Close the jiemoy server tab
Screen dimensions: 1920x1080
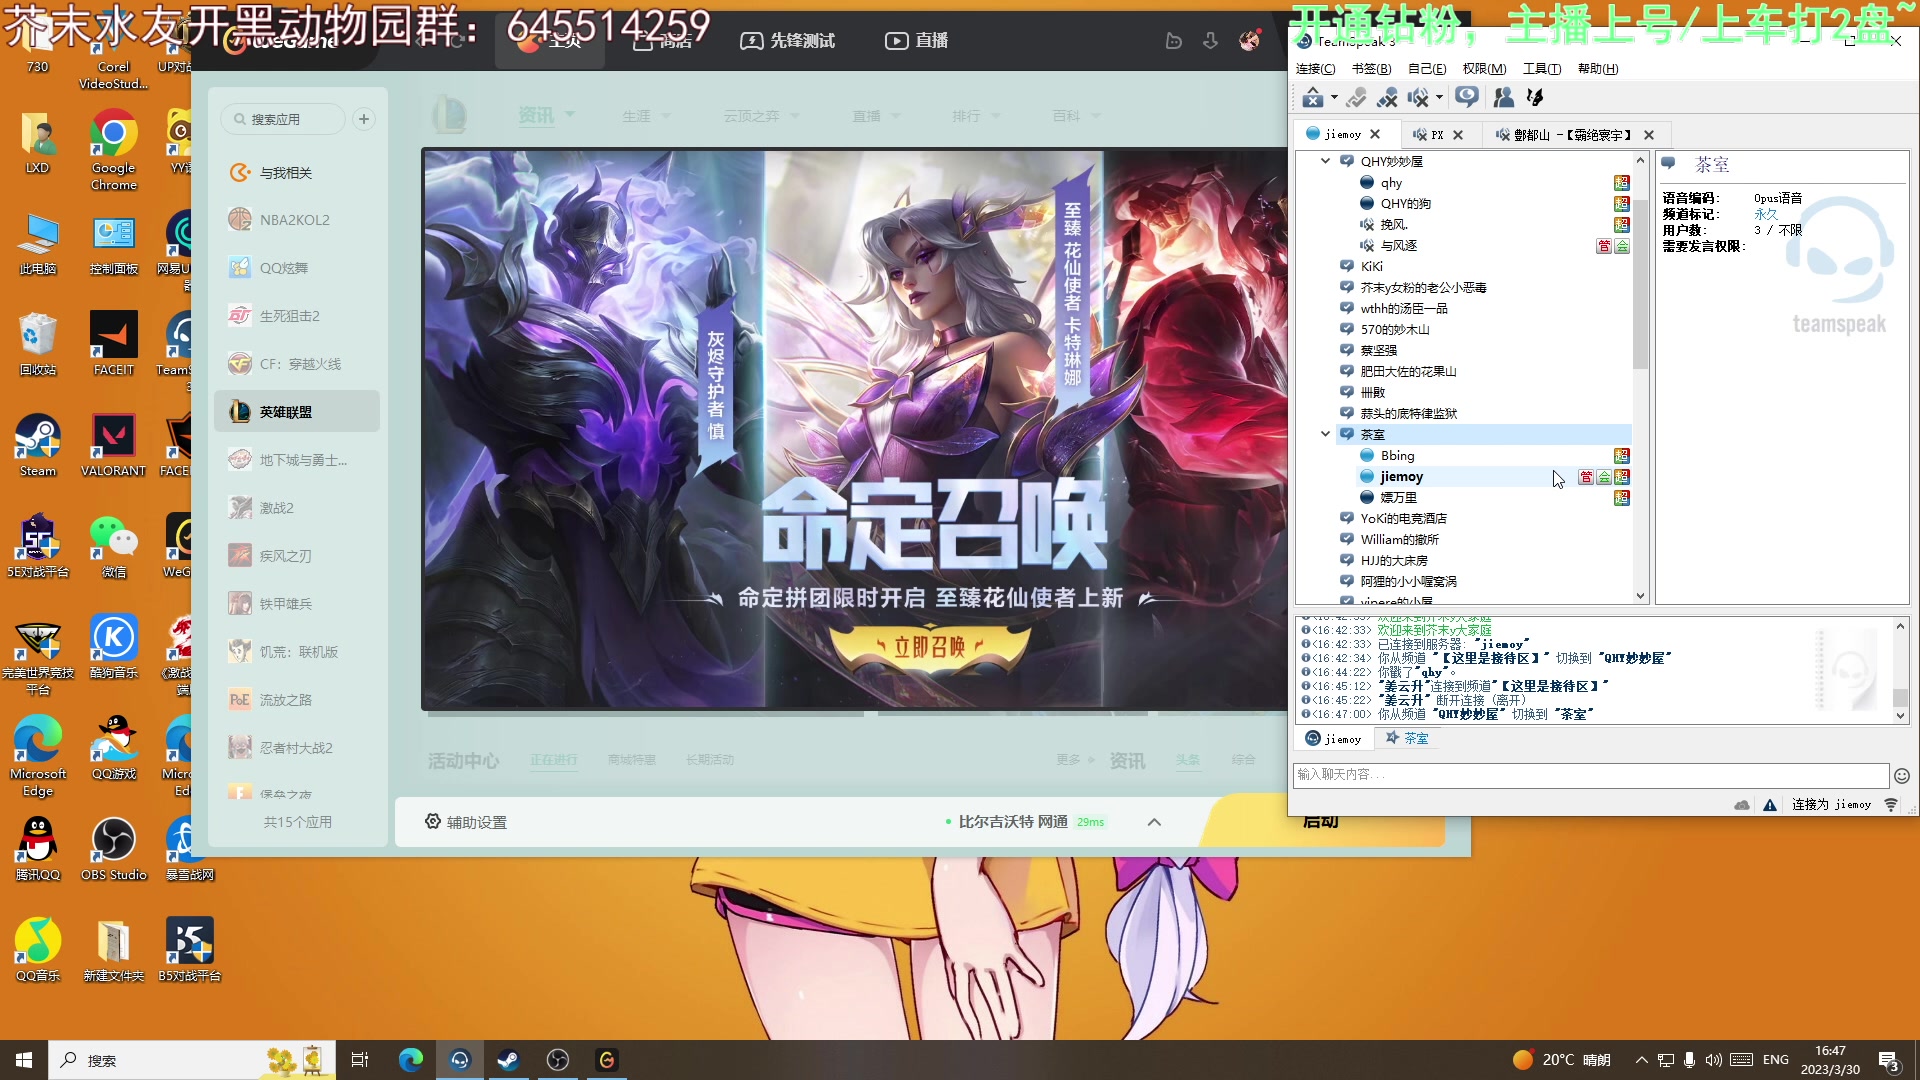click(x=1376, y=134)
